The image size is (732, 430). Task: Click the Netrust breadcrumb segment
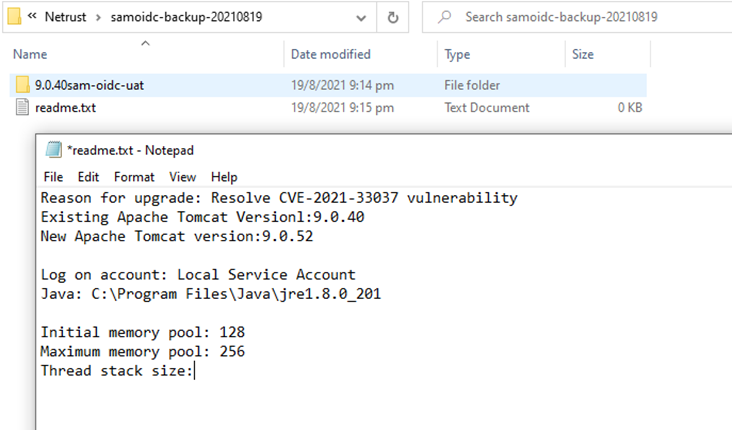tap(65, 17)
